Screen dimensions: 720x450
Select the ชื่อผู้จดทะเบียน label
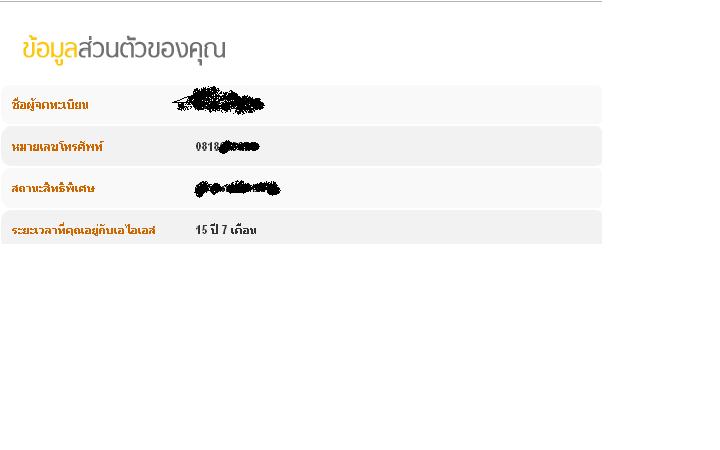(x=50, y=105)
